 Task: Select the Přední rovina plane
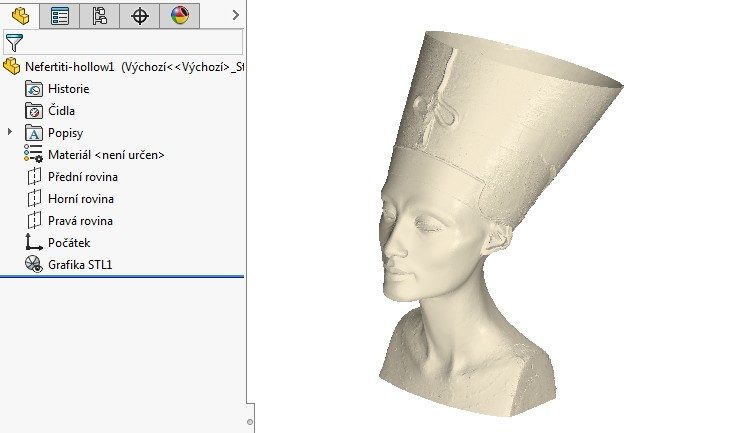coord(83,177)
